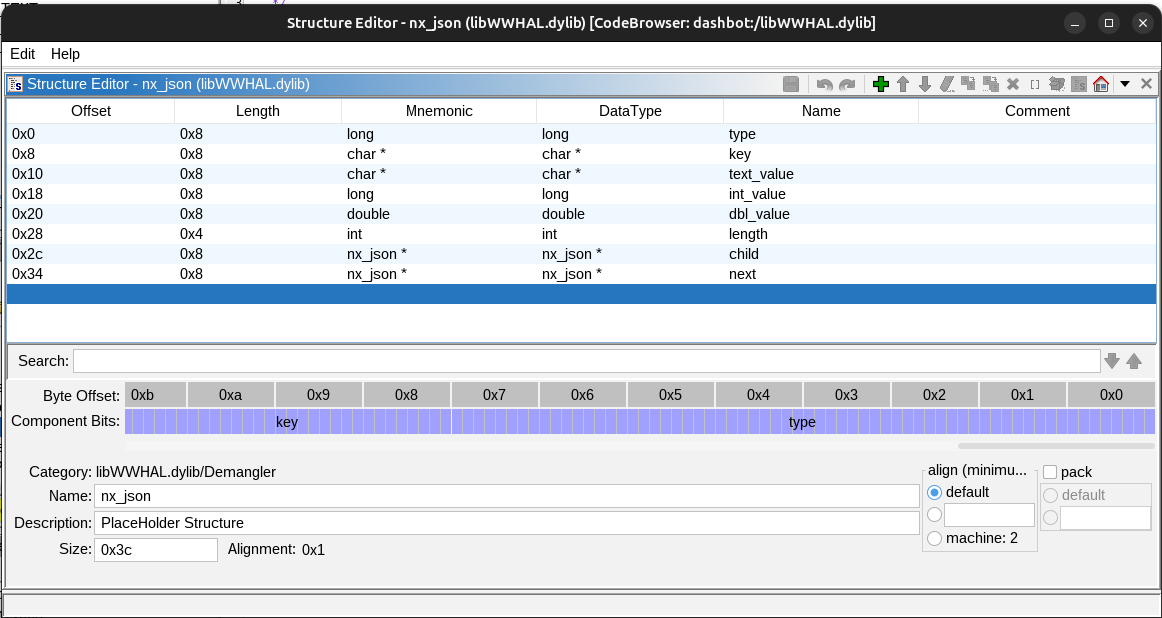Click the move component down arrow
1162x618 pixels.
pyautogui.click(x=924, y=85)
